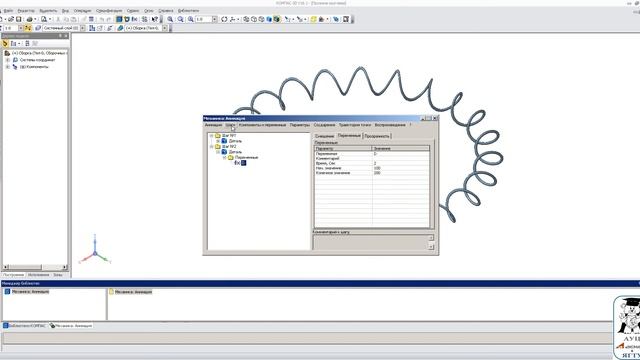Click the scale value field showing 1.0
Screen dimensions: 640x360
point(203,19)
